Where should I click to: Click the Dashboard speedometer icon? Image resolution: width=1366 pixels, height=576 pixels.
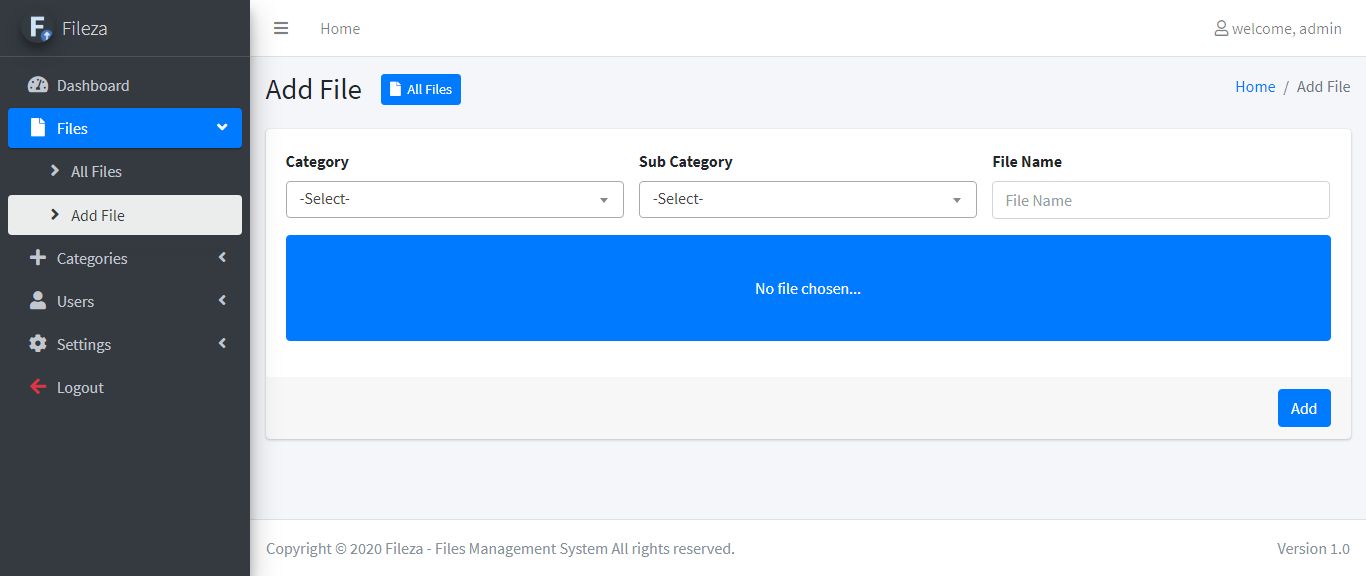tap(38, 85)
